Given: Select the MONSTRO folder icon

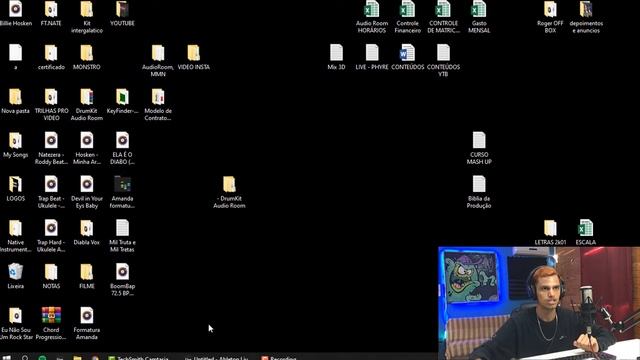Looking at the screenshot, I should click(87, 52).
